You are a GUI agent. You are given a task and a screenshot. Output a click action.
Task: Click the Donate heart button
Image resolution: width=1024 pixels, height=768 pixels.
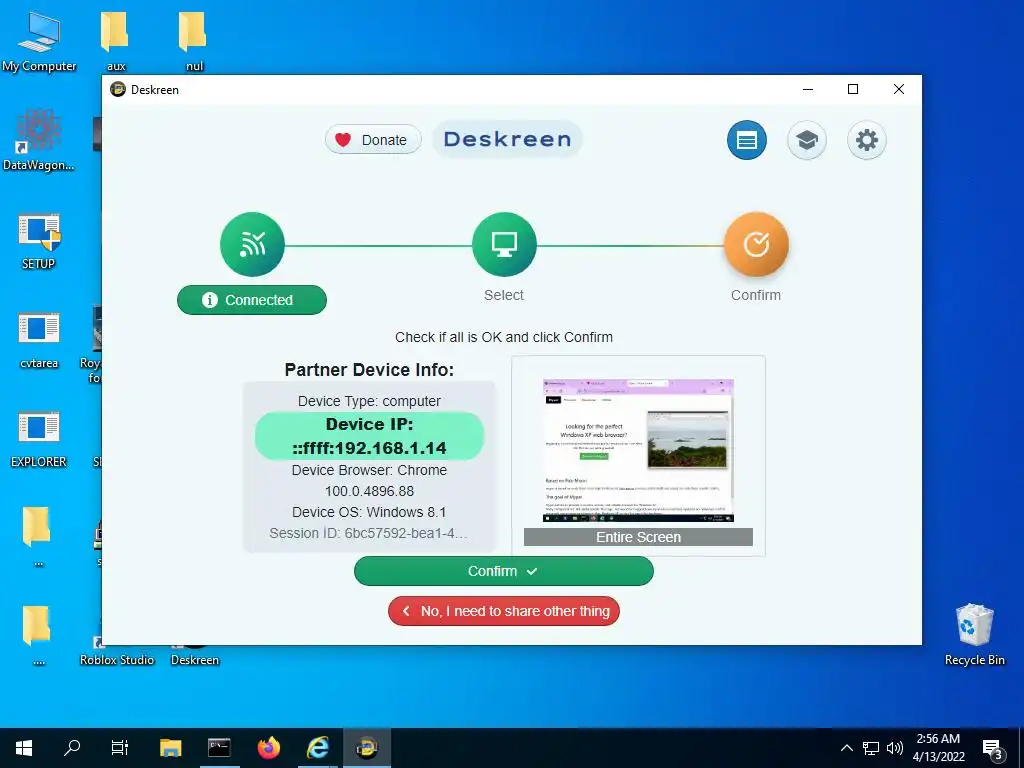coord(373,139)
